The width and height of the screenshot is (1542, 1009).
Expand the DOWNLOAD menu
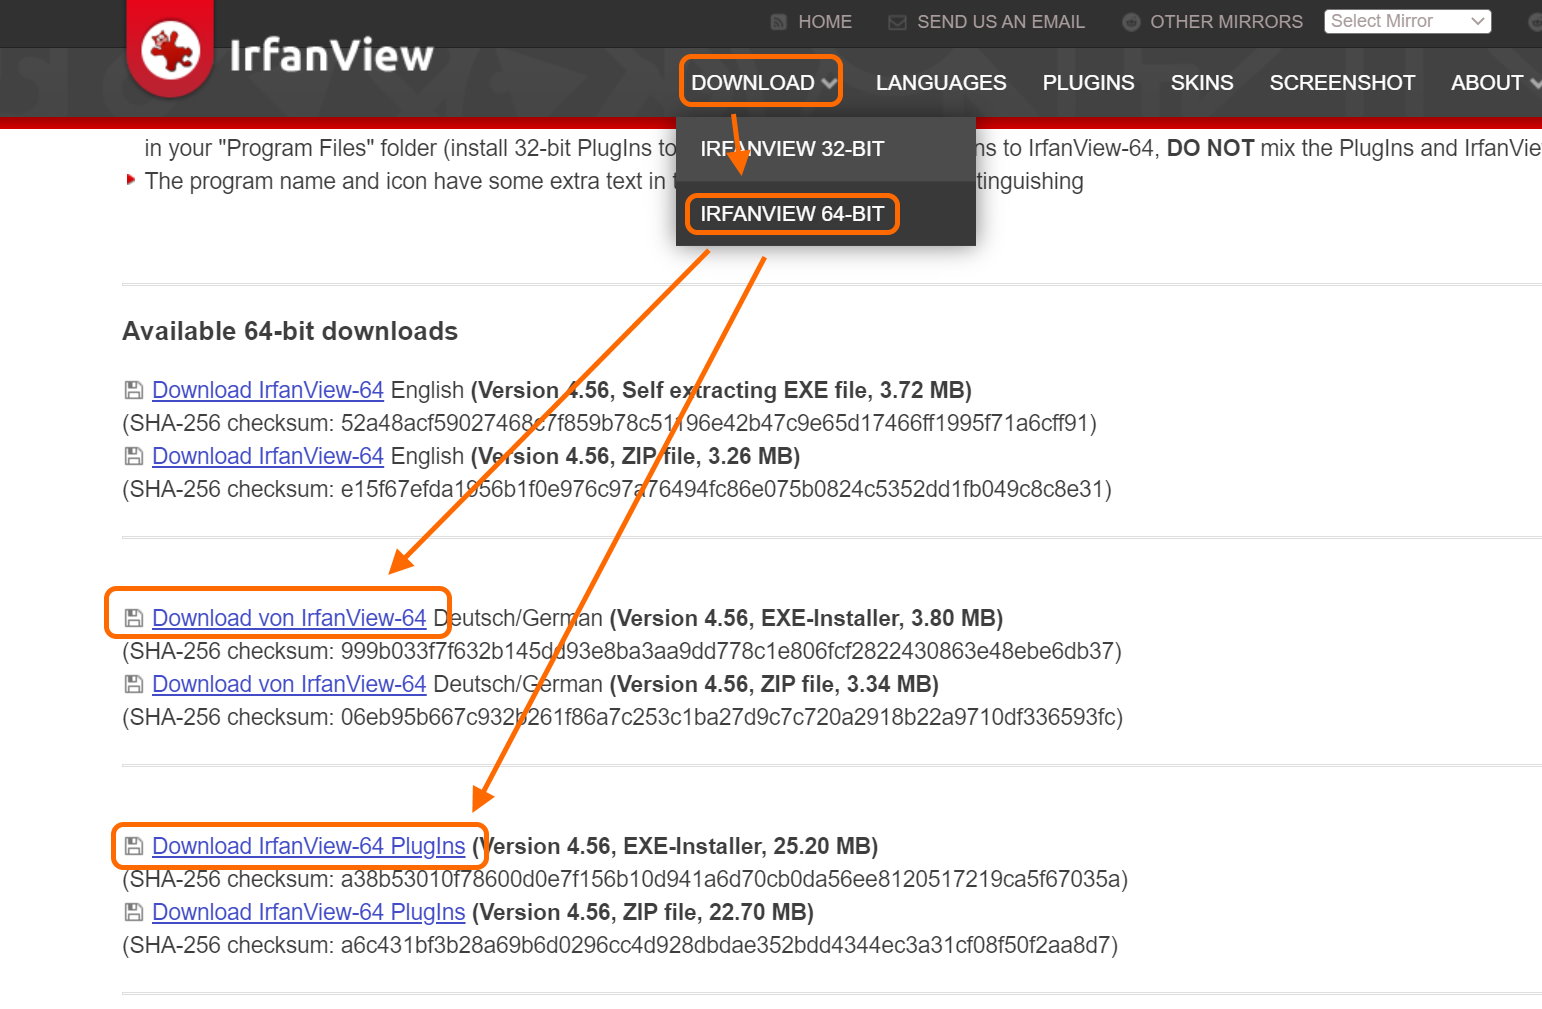[x=762, y=83]
